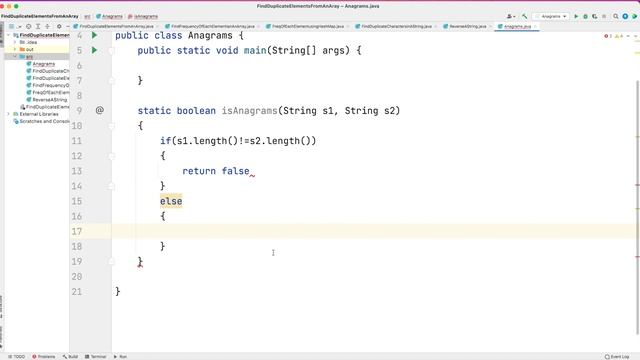Click the Anagrams breadcrumb in navigation bar
Screen dimensions: 640x360
click(x=109, y=16)
